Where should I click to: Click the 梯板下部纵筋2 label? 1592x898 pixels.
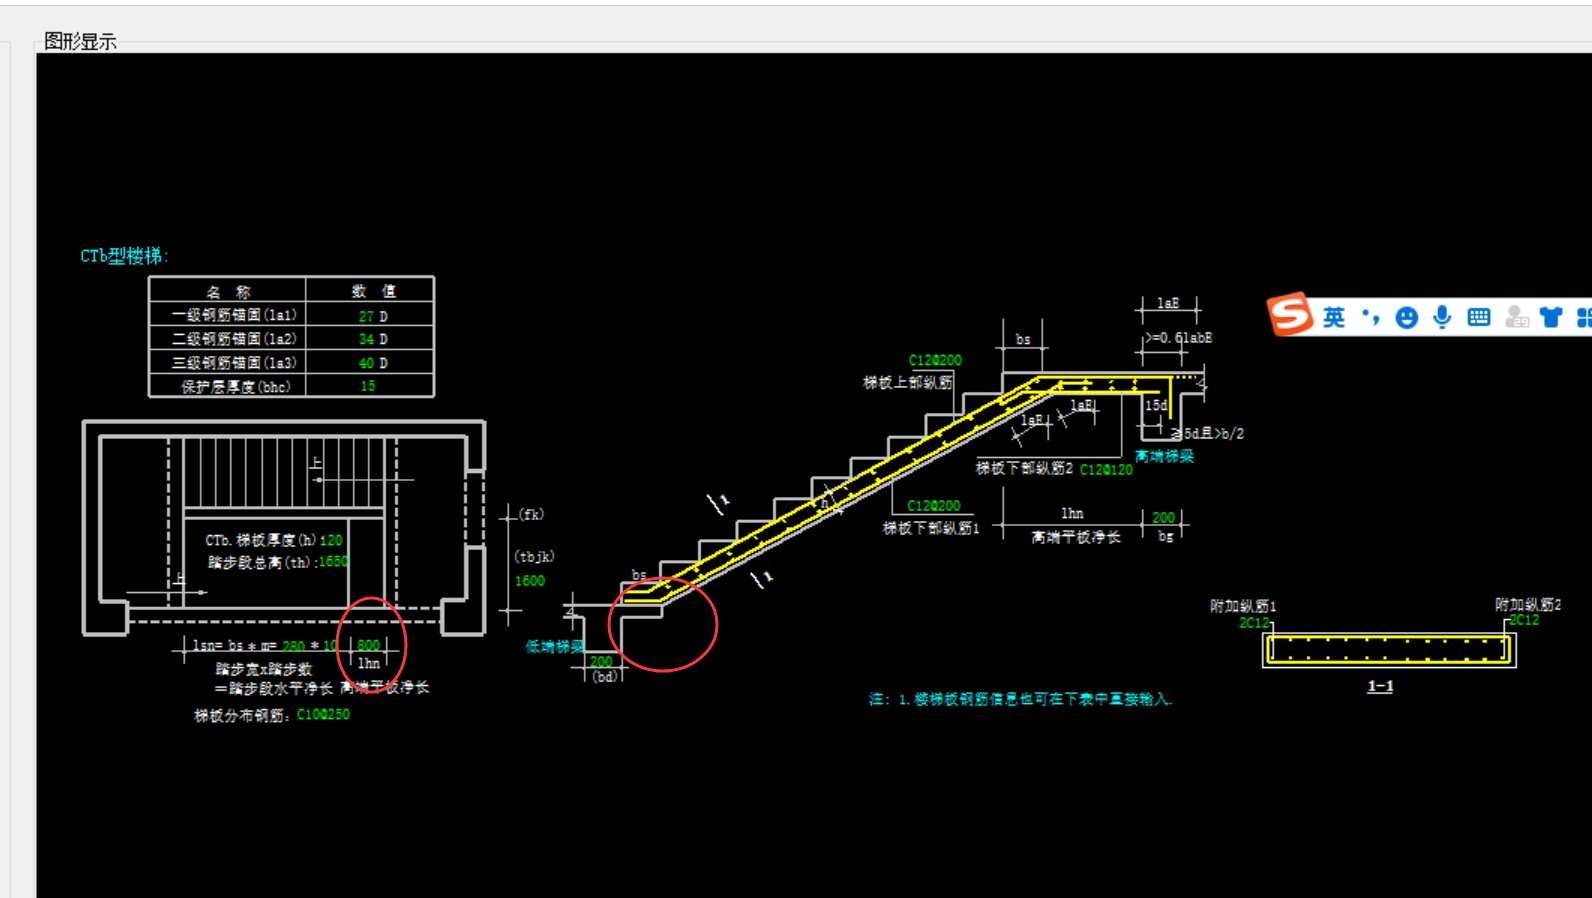coord(1024,468)
